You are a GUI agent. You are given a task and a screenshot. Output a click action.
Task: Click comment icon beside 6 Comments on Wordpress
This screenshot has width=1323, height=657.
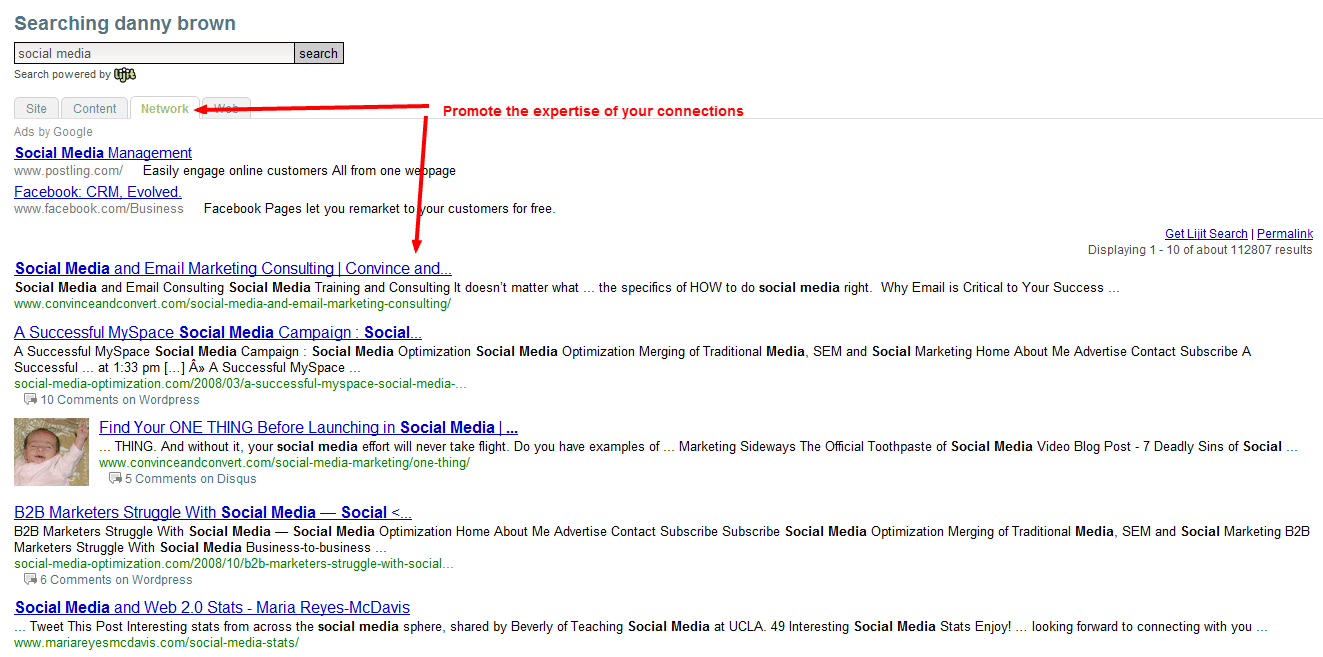coord(30,579)
